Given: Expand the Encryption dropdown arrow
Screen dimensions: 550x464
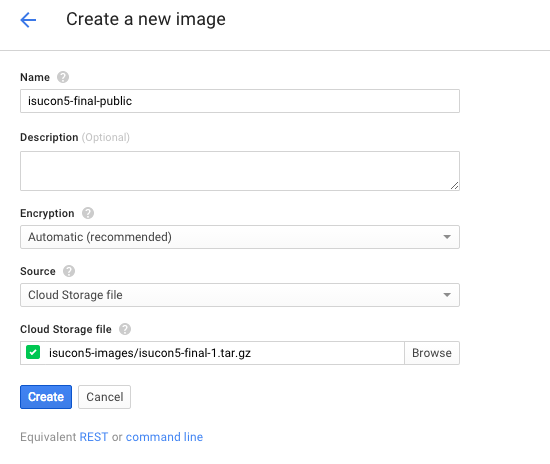Looking at the screenshot, I should (447, 237).
